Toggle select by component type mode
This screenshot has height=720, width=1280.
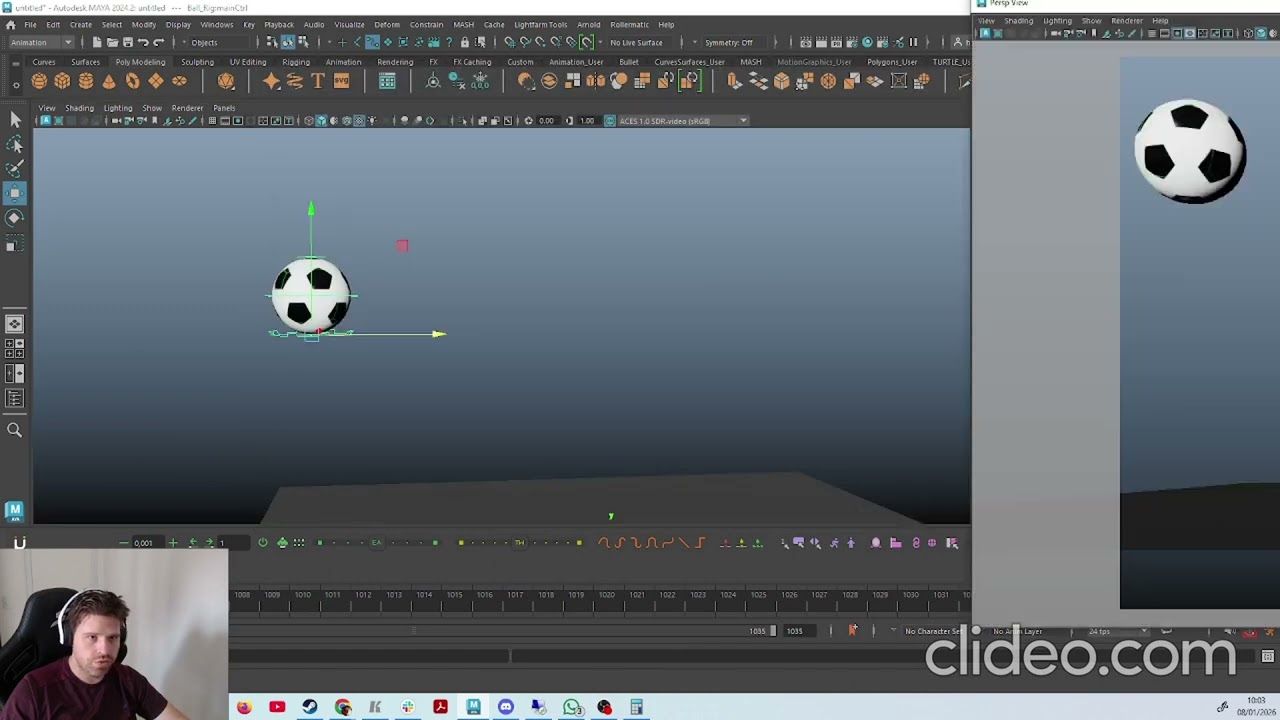(x=302, y=42)
